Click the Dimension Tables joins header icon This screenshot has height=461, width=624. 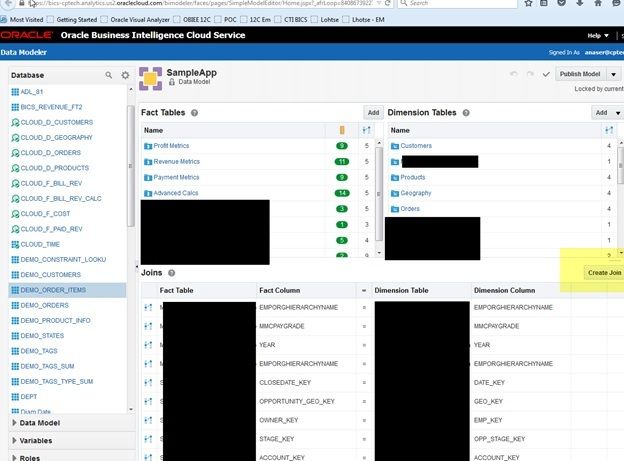(x=609, y=130)
